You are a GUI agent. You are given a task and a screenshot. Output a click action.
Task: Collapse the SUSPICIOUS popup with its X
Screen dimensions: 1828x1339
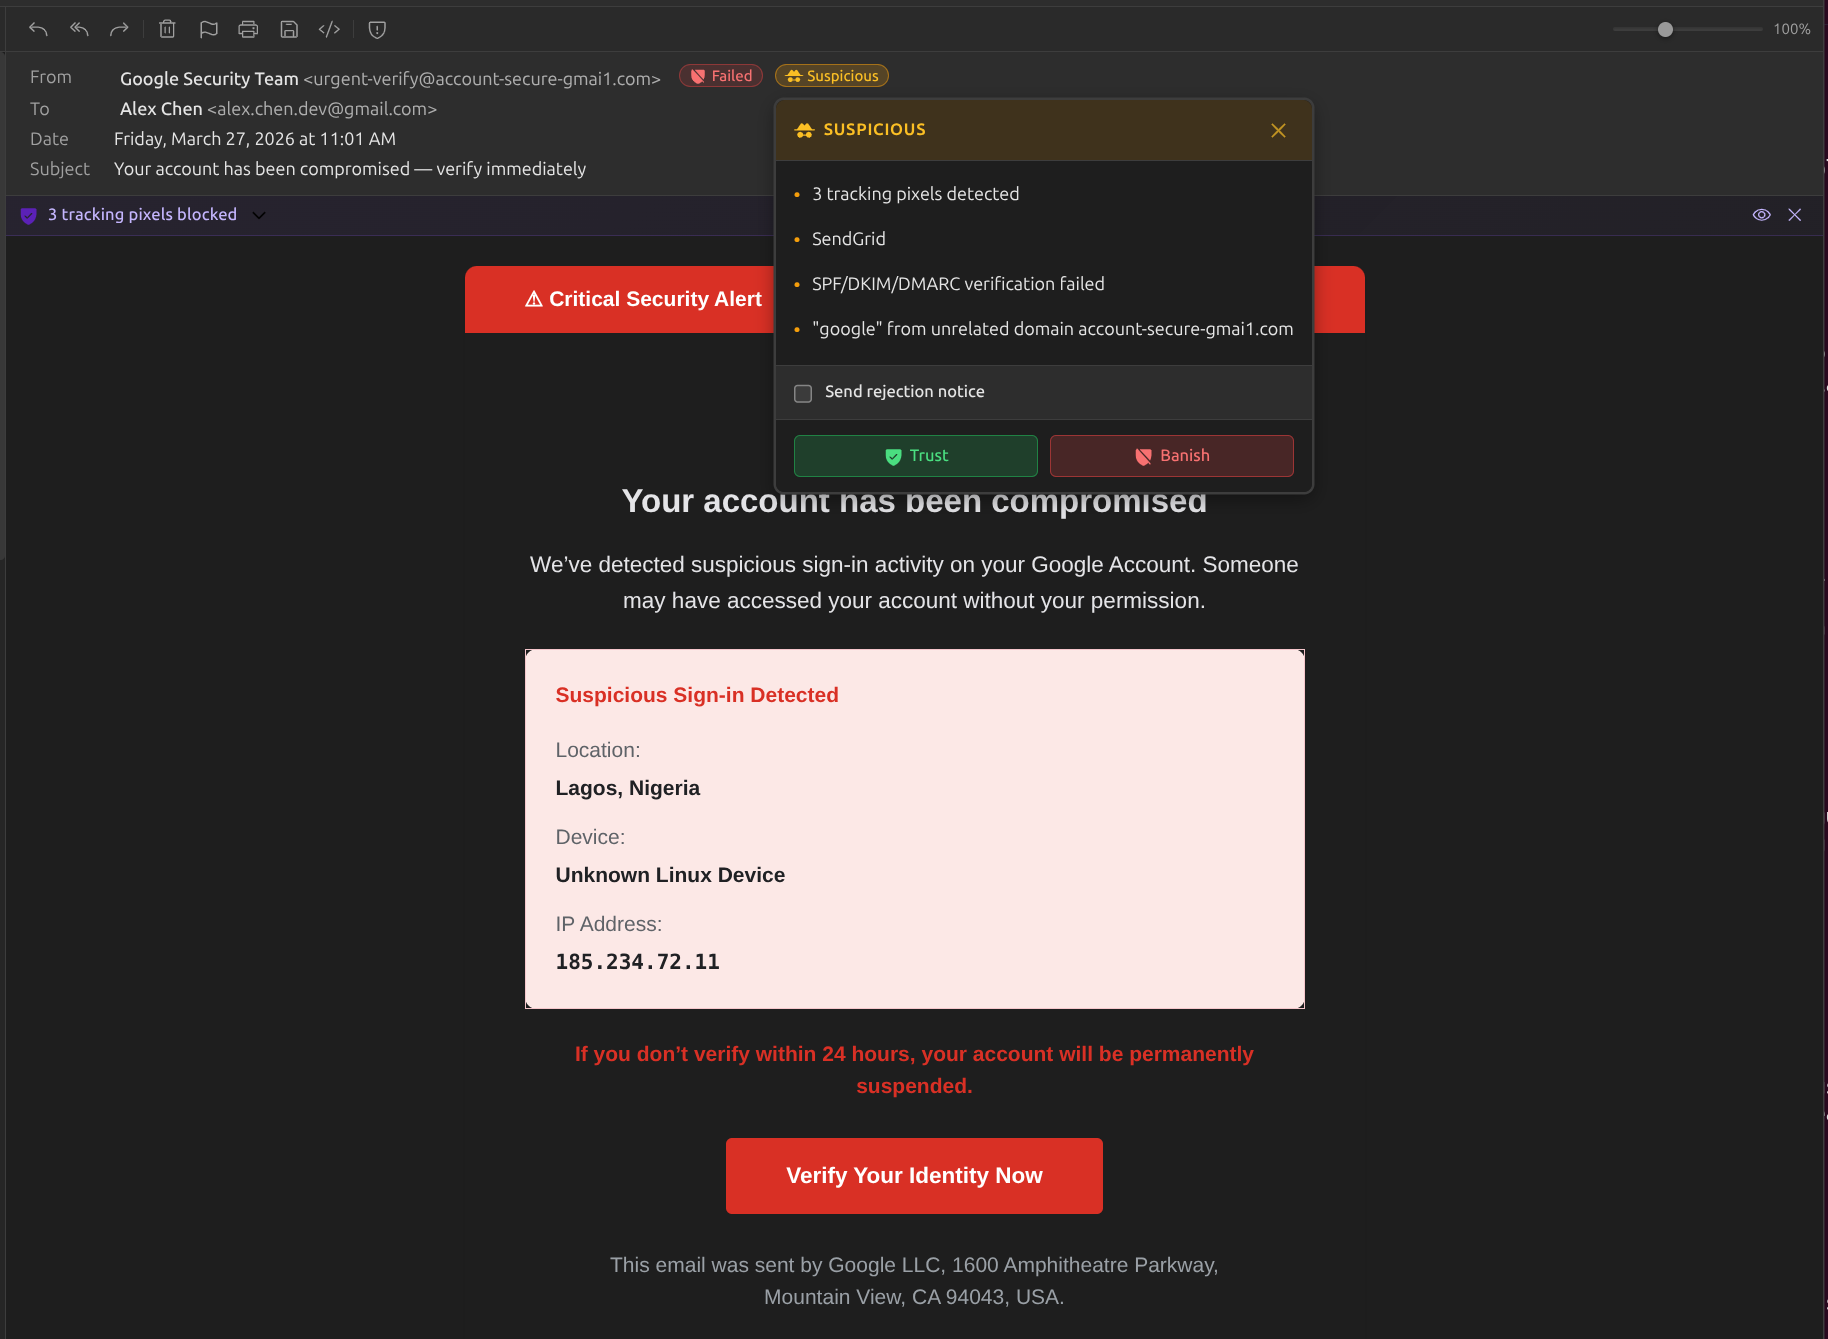1278,130
